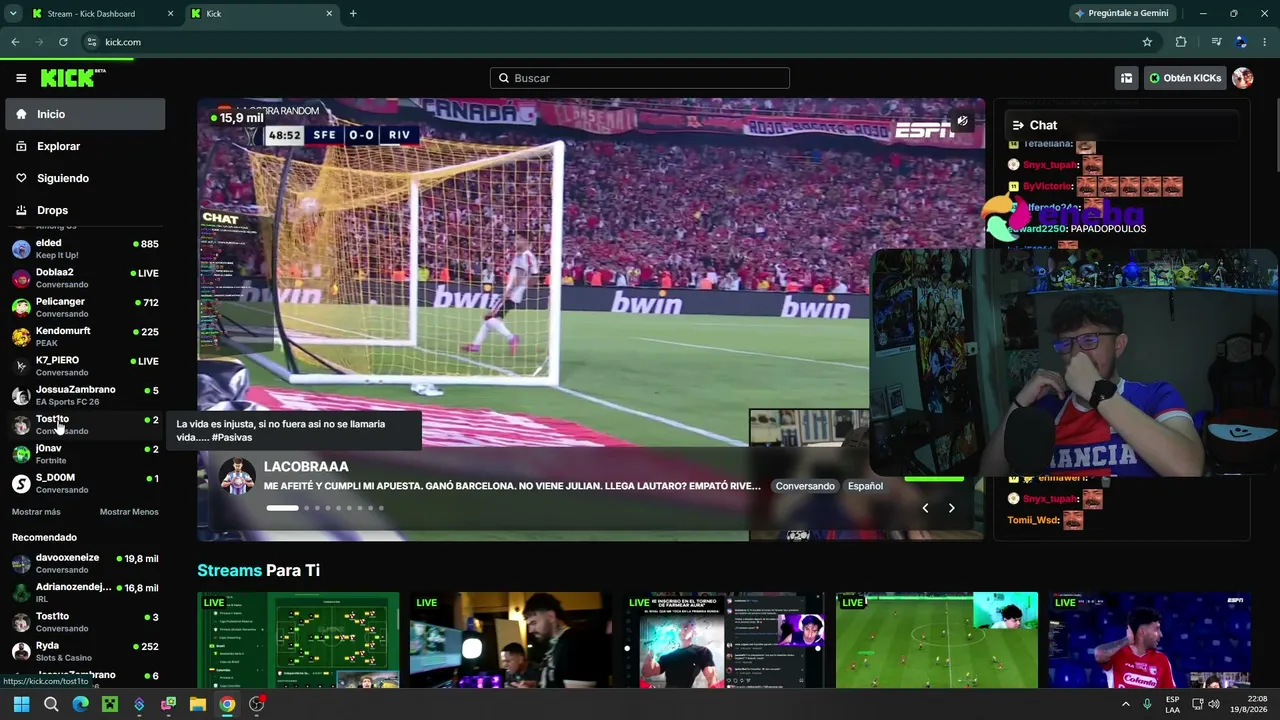This screenshot has width=1280, height=720.
Task: Open the football match stream thumbnail
Action: click(937, 640)
